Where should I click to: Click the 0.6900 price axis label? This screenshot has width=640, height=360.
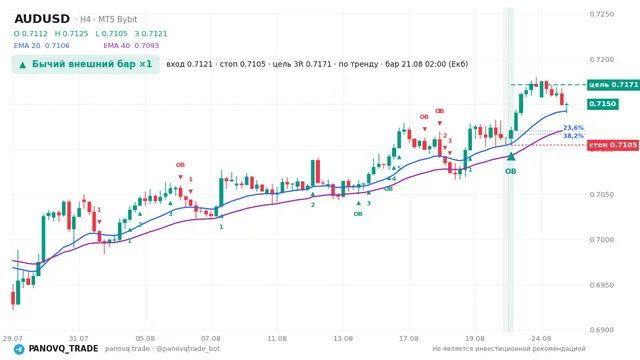point(602,330)
